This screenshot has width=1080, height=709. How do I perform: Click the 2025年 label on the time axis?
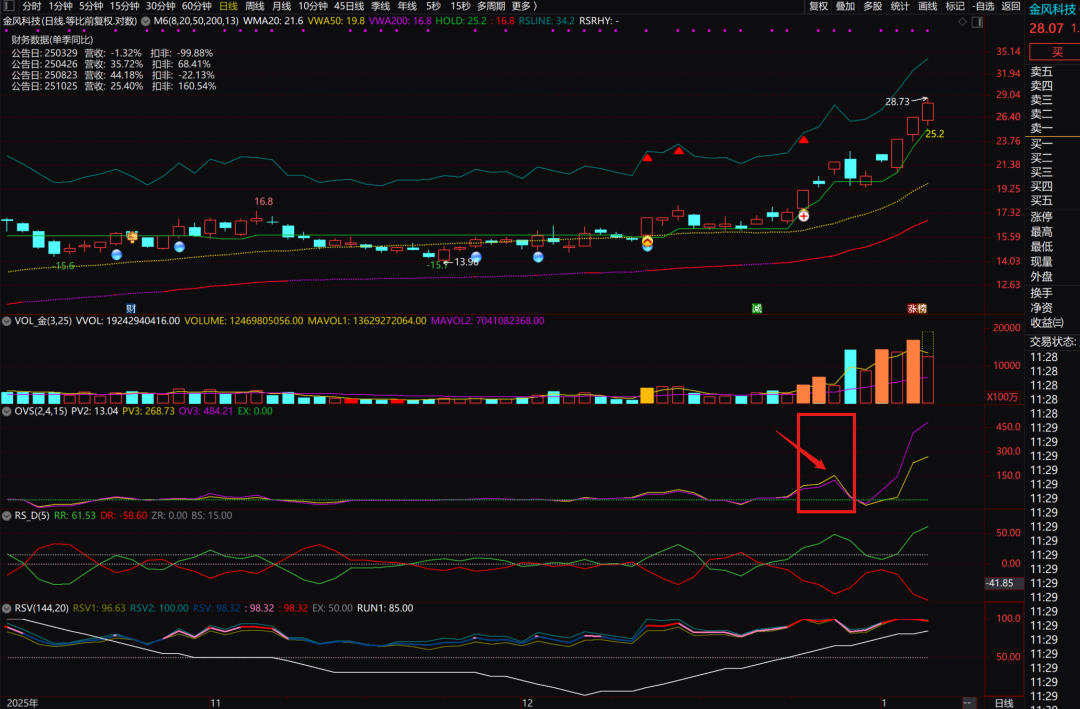(22, 703)
